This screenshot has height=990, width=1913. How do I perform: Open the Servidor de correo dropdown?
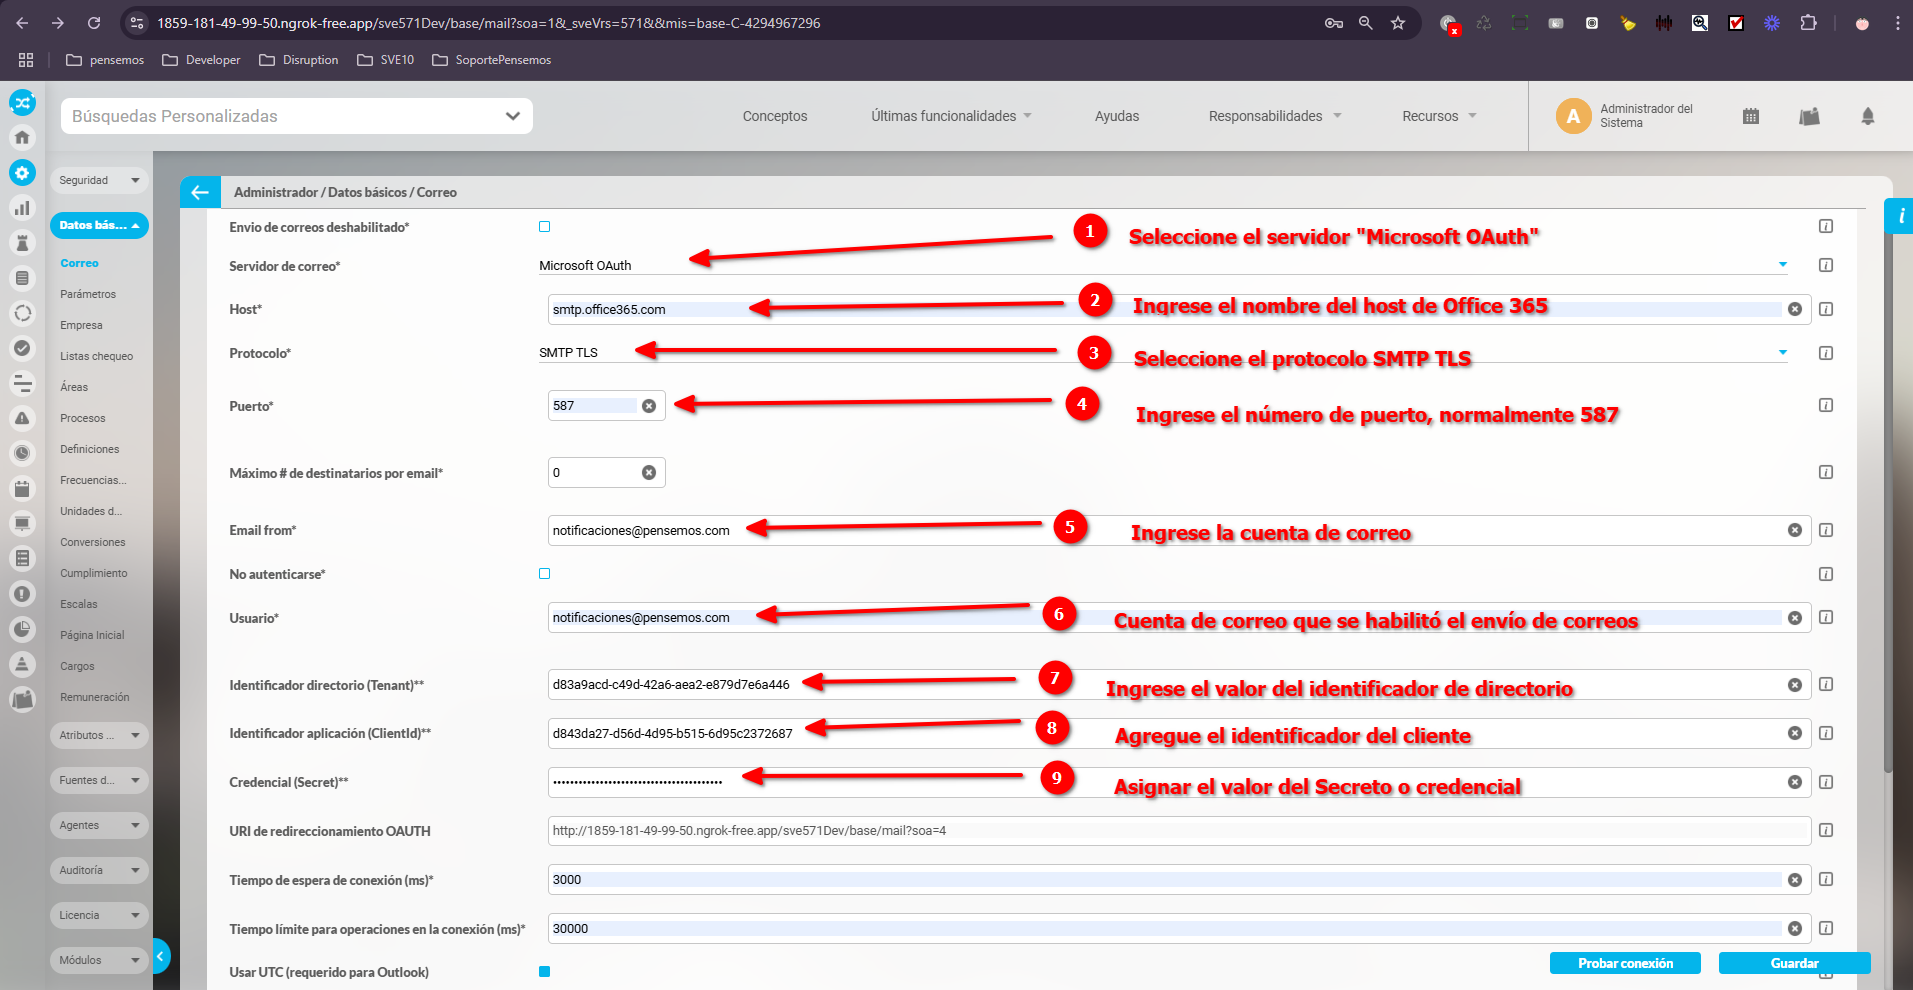pyautogui.click(x=1782, y=265)
